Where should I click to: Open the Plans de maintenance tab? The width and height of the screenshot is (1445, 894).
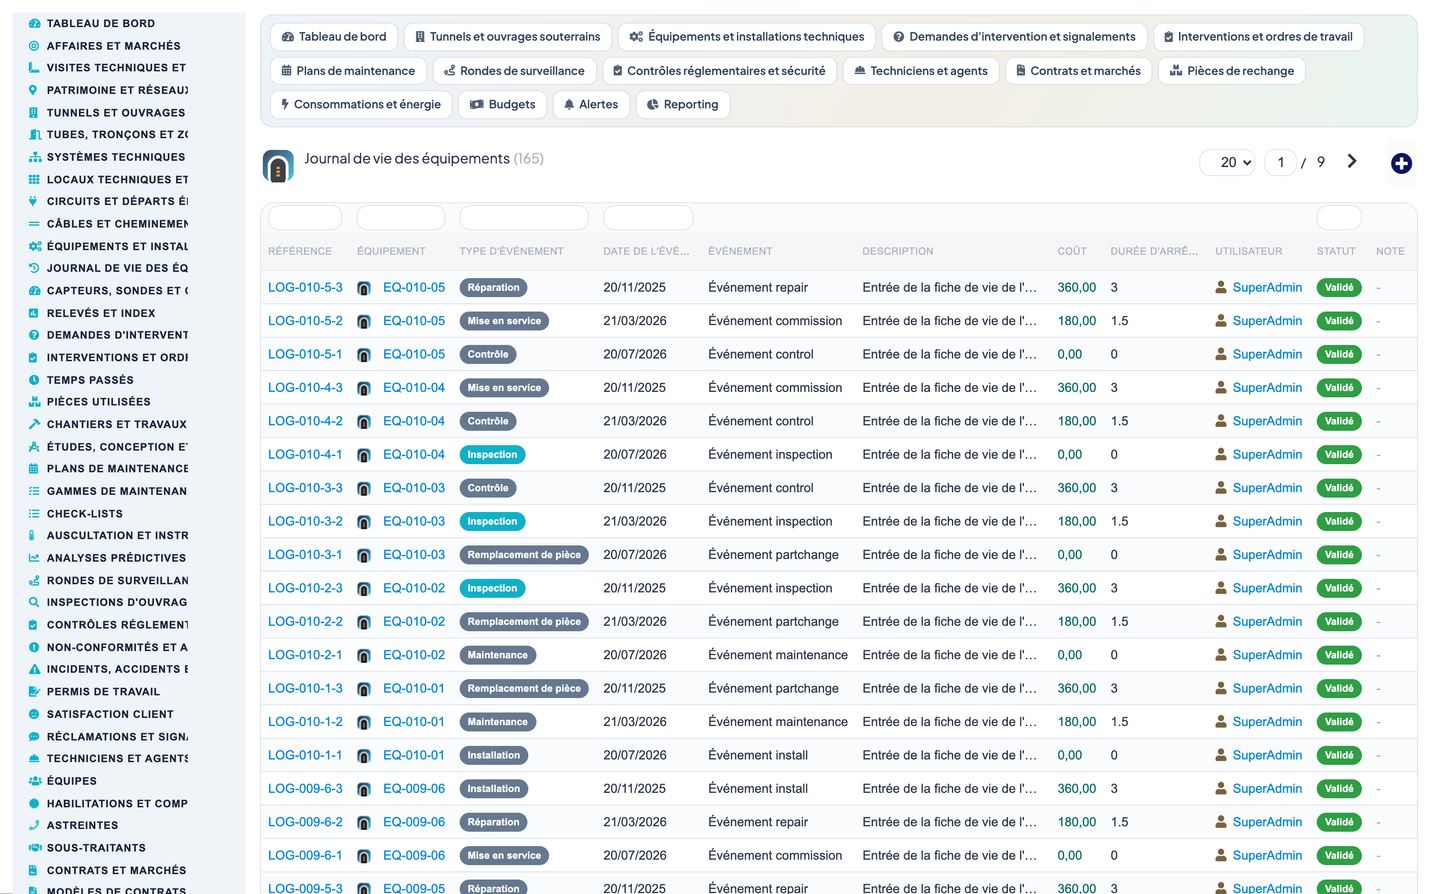[x=348, y=71]
